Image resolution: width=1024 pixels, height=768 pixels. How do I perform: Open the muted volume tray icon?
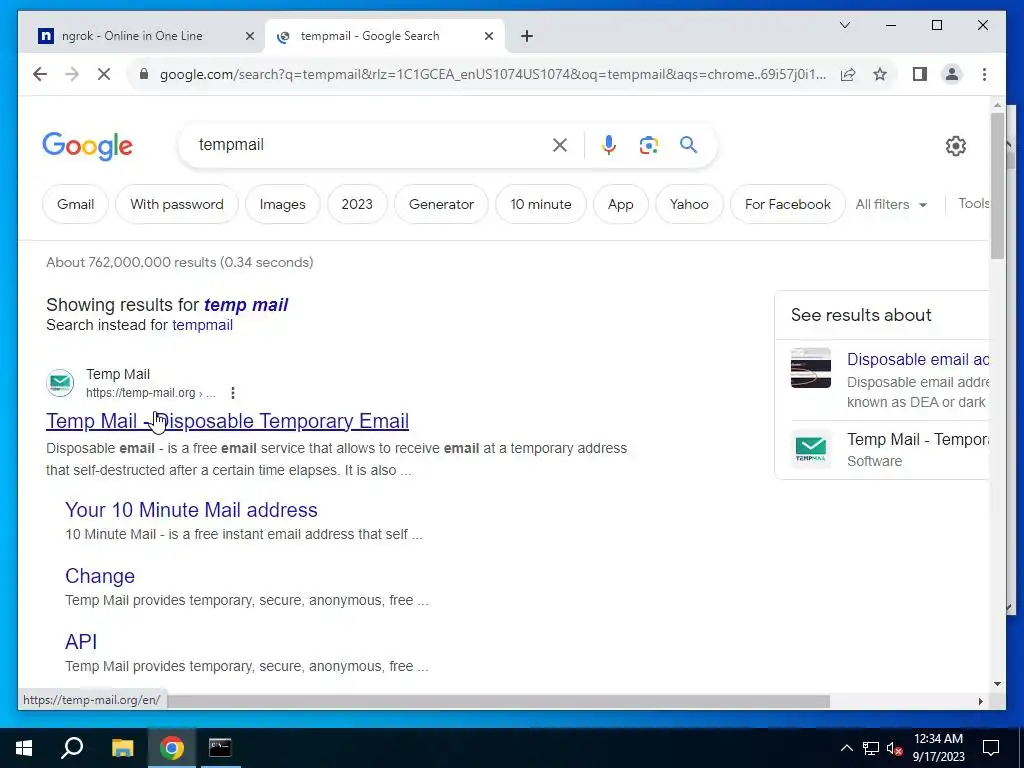coord(894,748)
